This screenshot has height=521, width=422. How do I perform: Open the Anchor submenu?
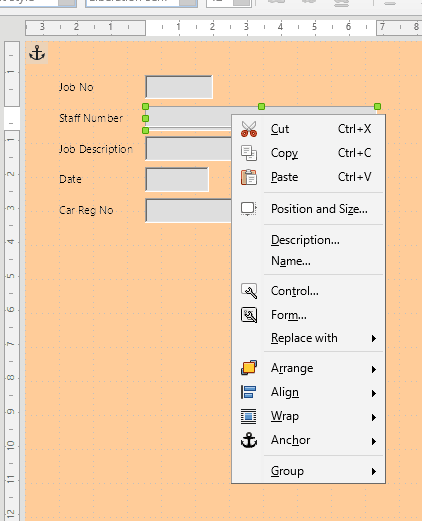click(308, 440)
